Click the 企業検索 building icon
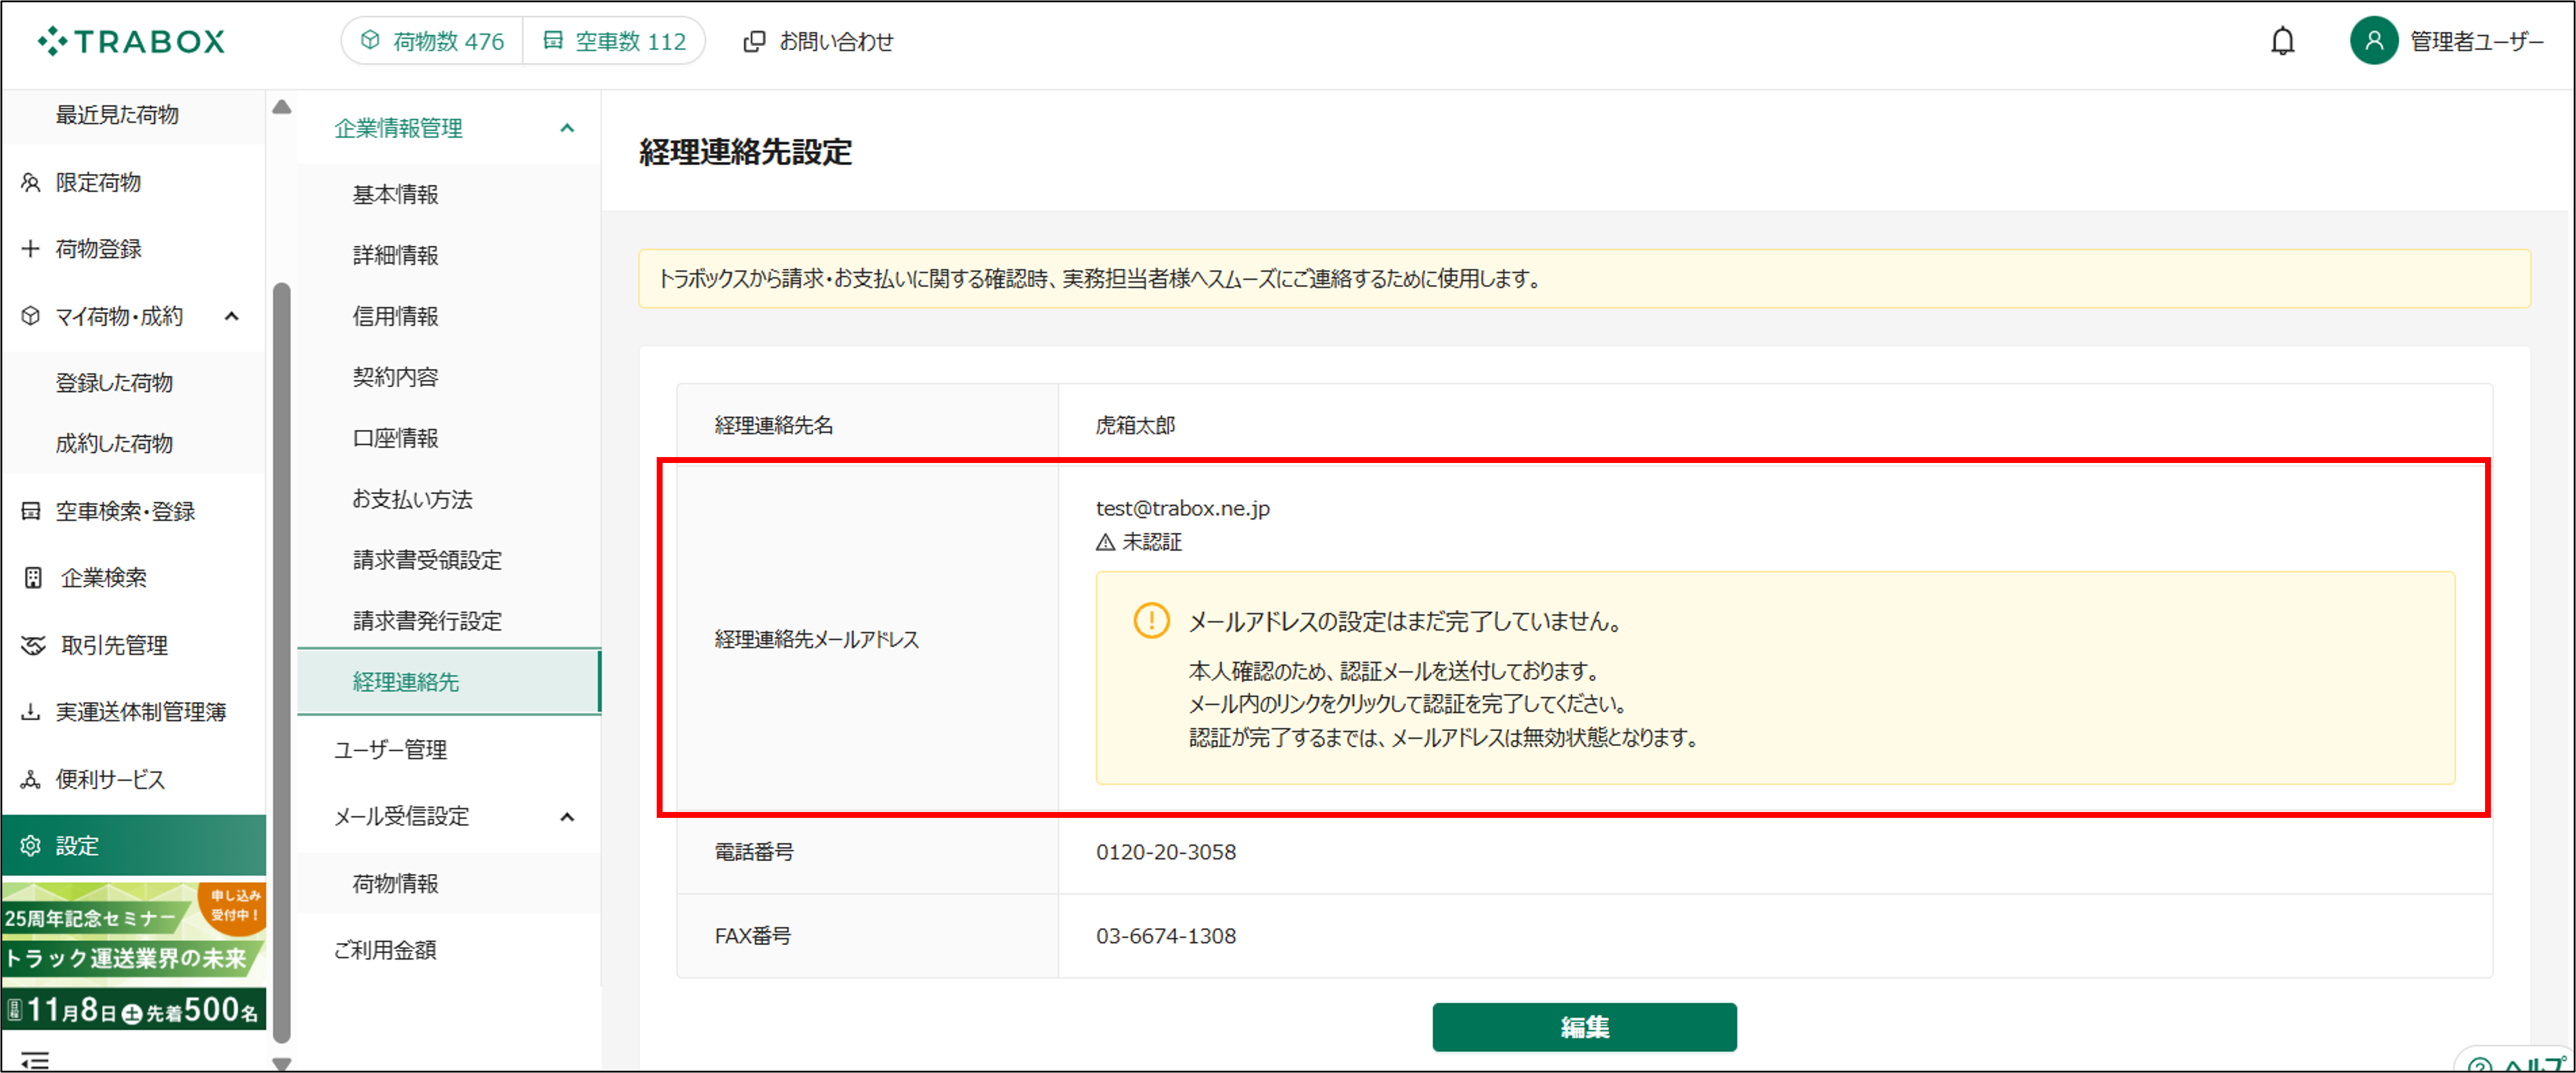This screenshot has width=2576, height=1073. click(33, 577)
